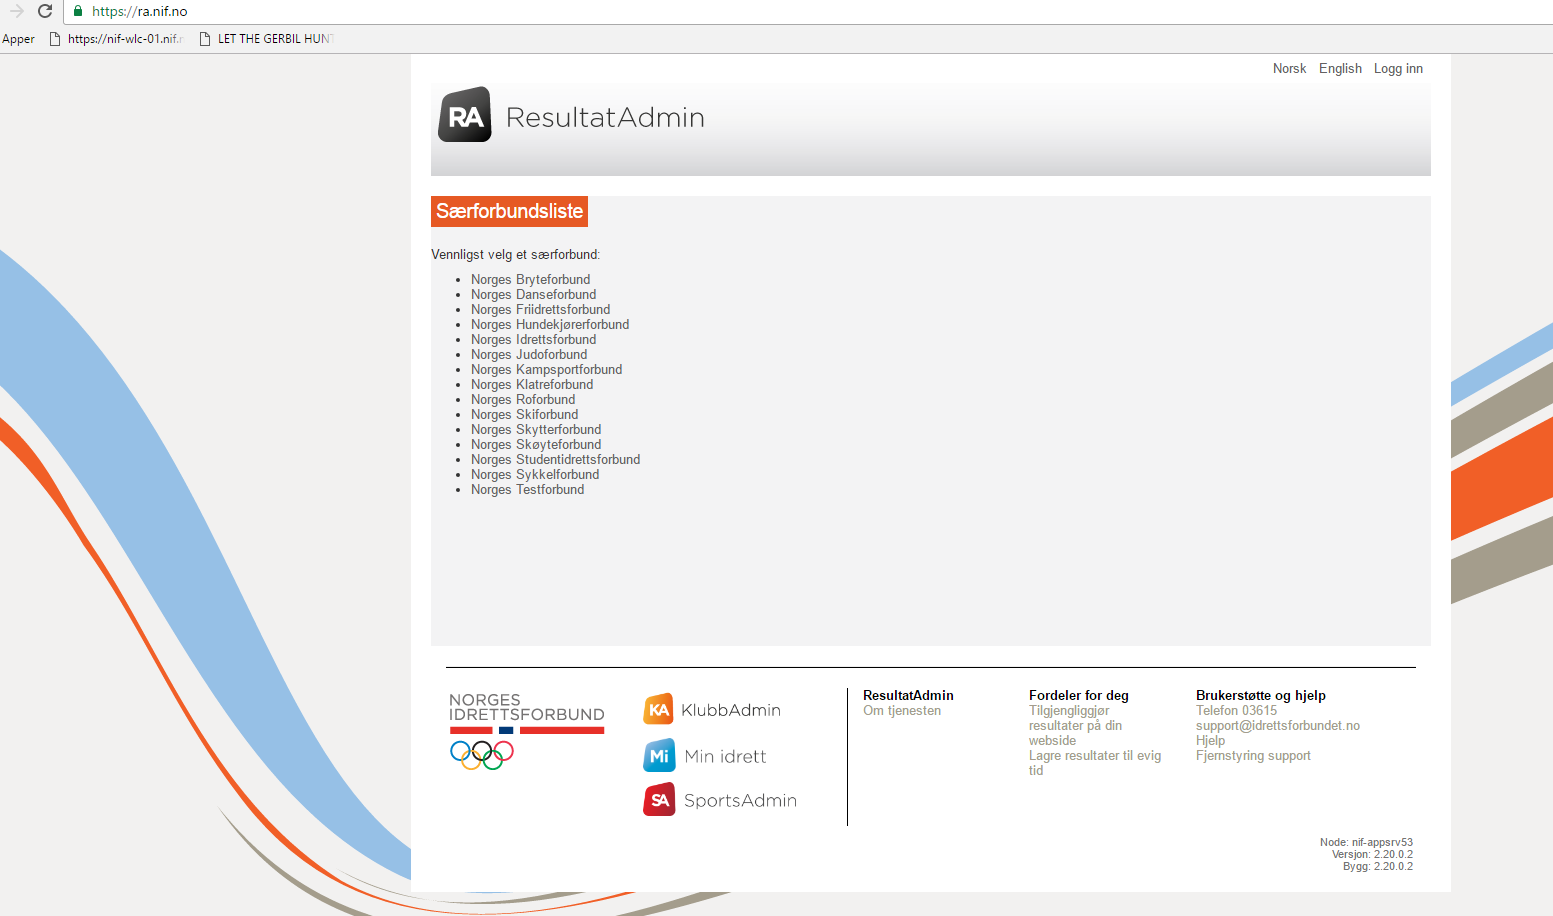The image size is (1553, 916).
Task: Click the Særforbundsliste heading
Action: pos(509,211)
